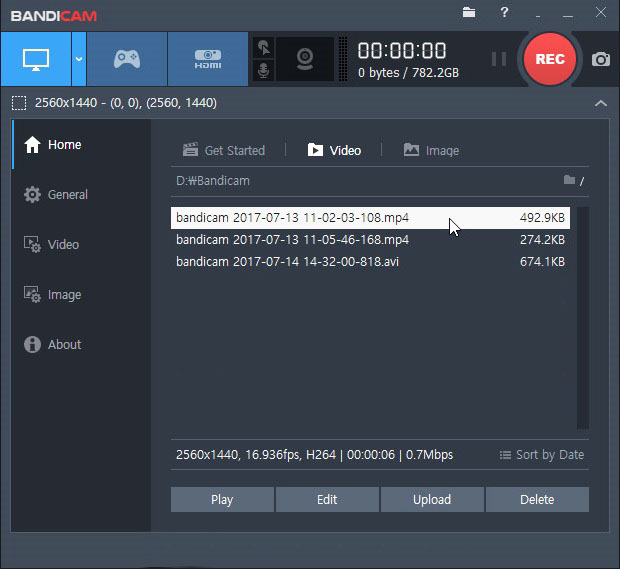This screenshot has height=569, width=620.
Task: Select file bandicam 2017-07-13 11-02-03-108.mp4
Action: [370, 218]
